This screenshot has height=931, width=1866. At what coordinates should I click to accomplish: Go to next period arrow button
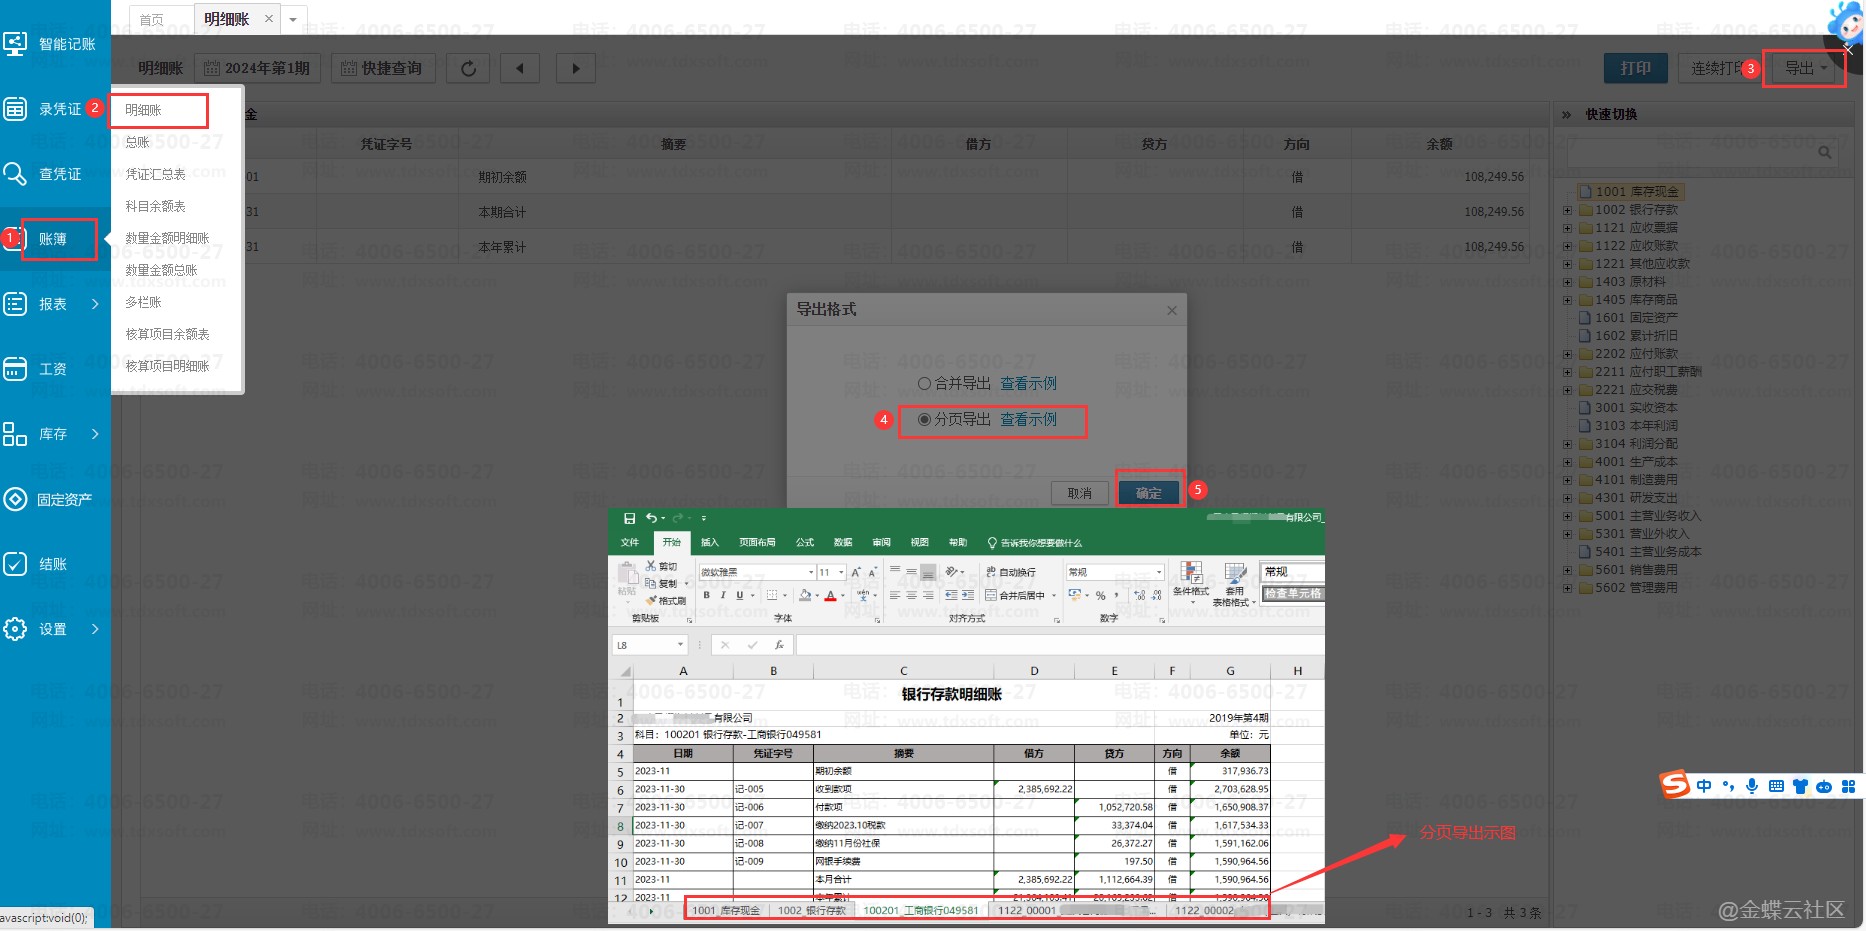(x=575, y=68)
